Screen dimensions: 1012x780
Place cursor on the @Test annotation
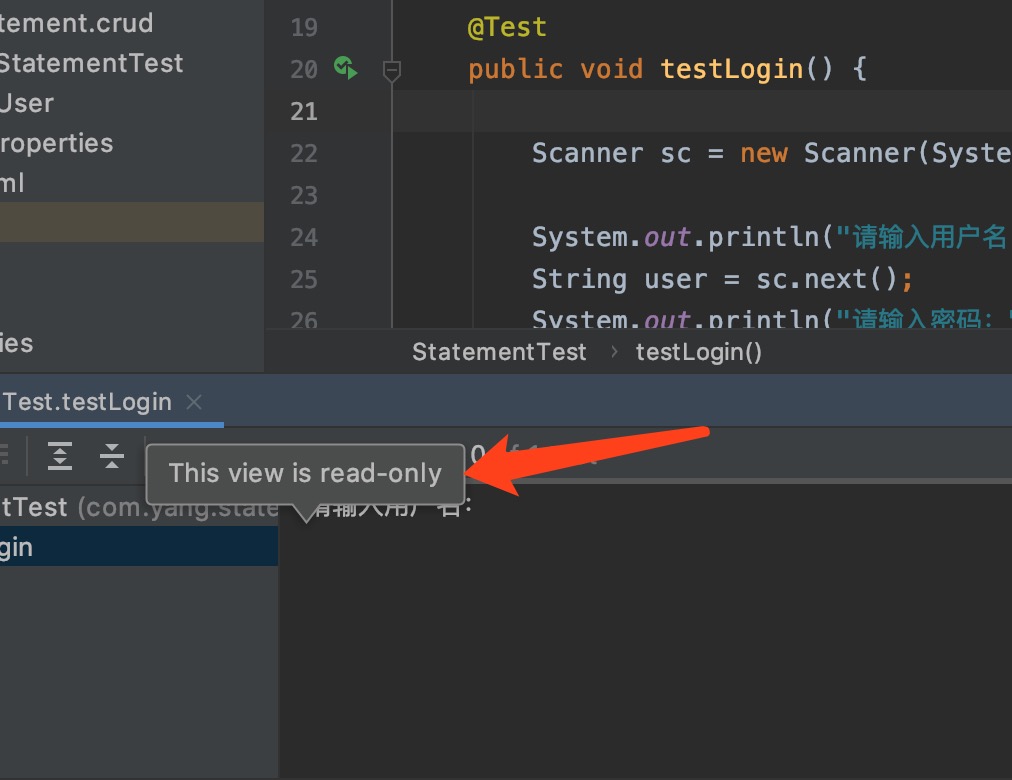pos(507,27)
